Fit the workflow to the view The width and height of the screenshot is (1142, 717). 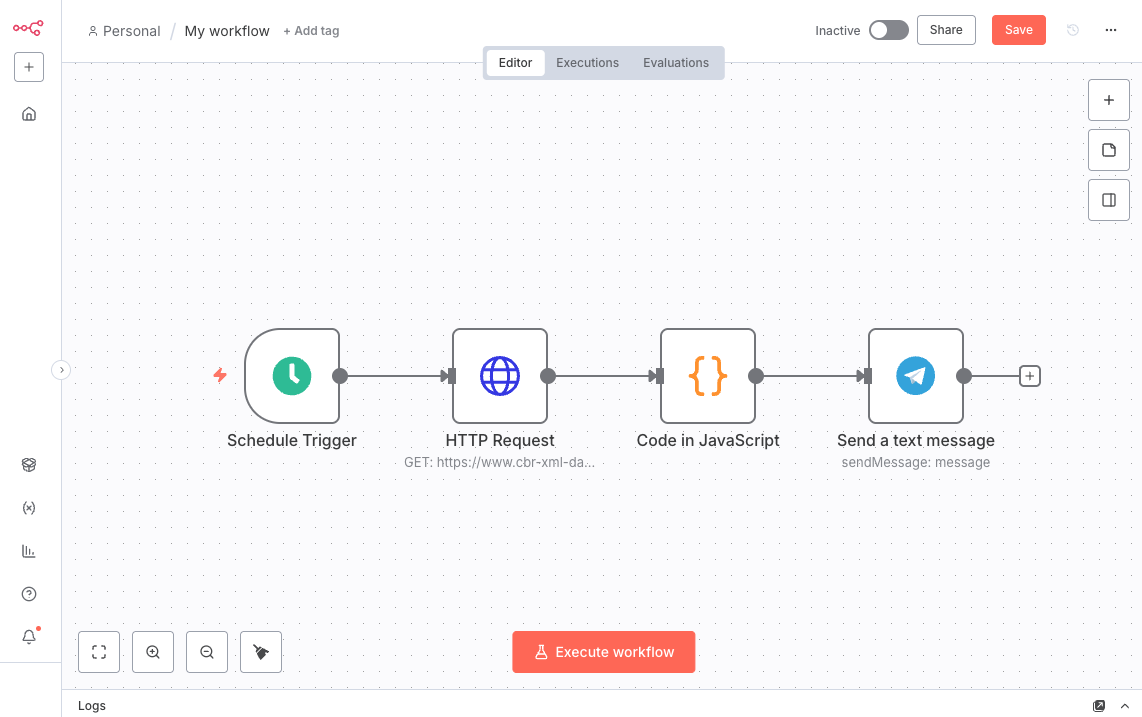point(98,651)
